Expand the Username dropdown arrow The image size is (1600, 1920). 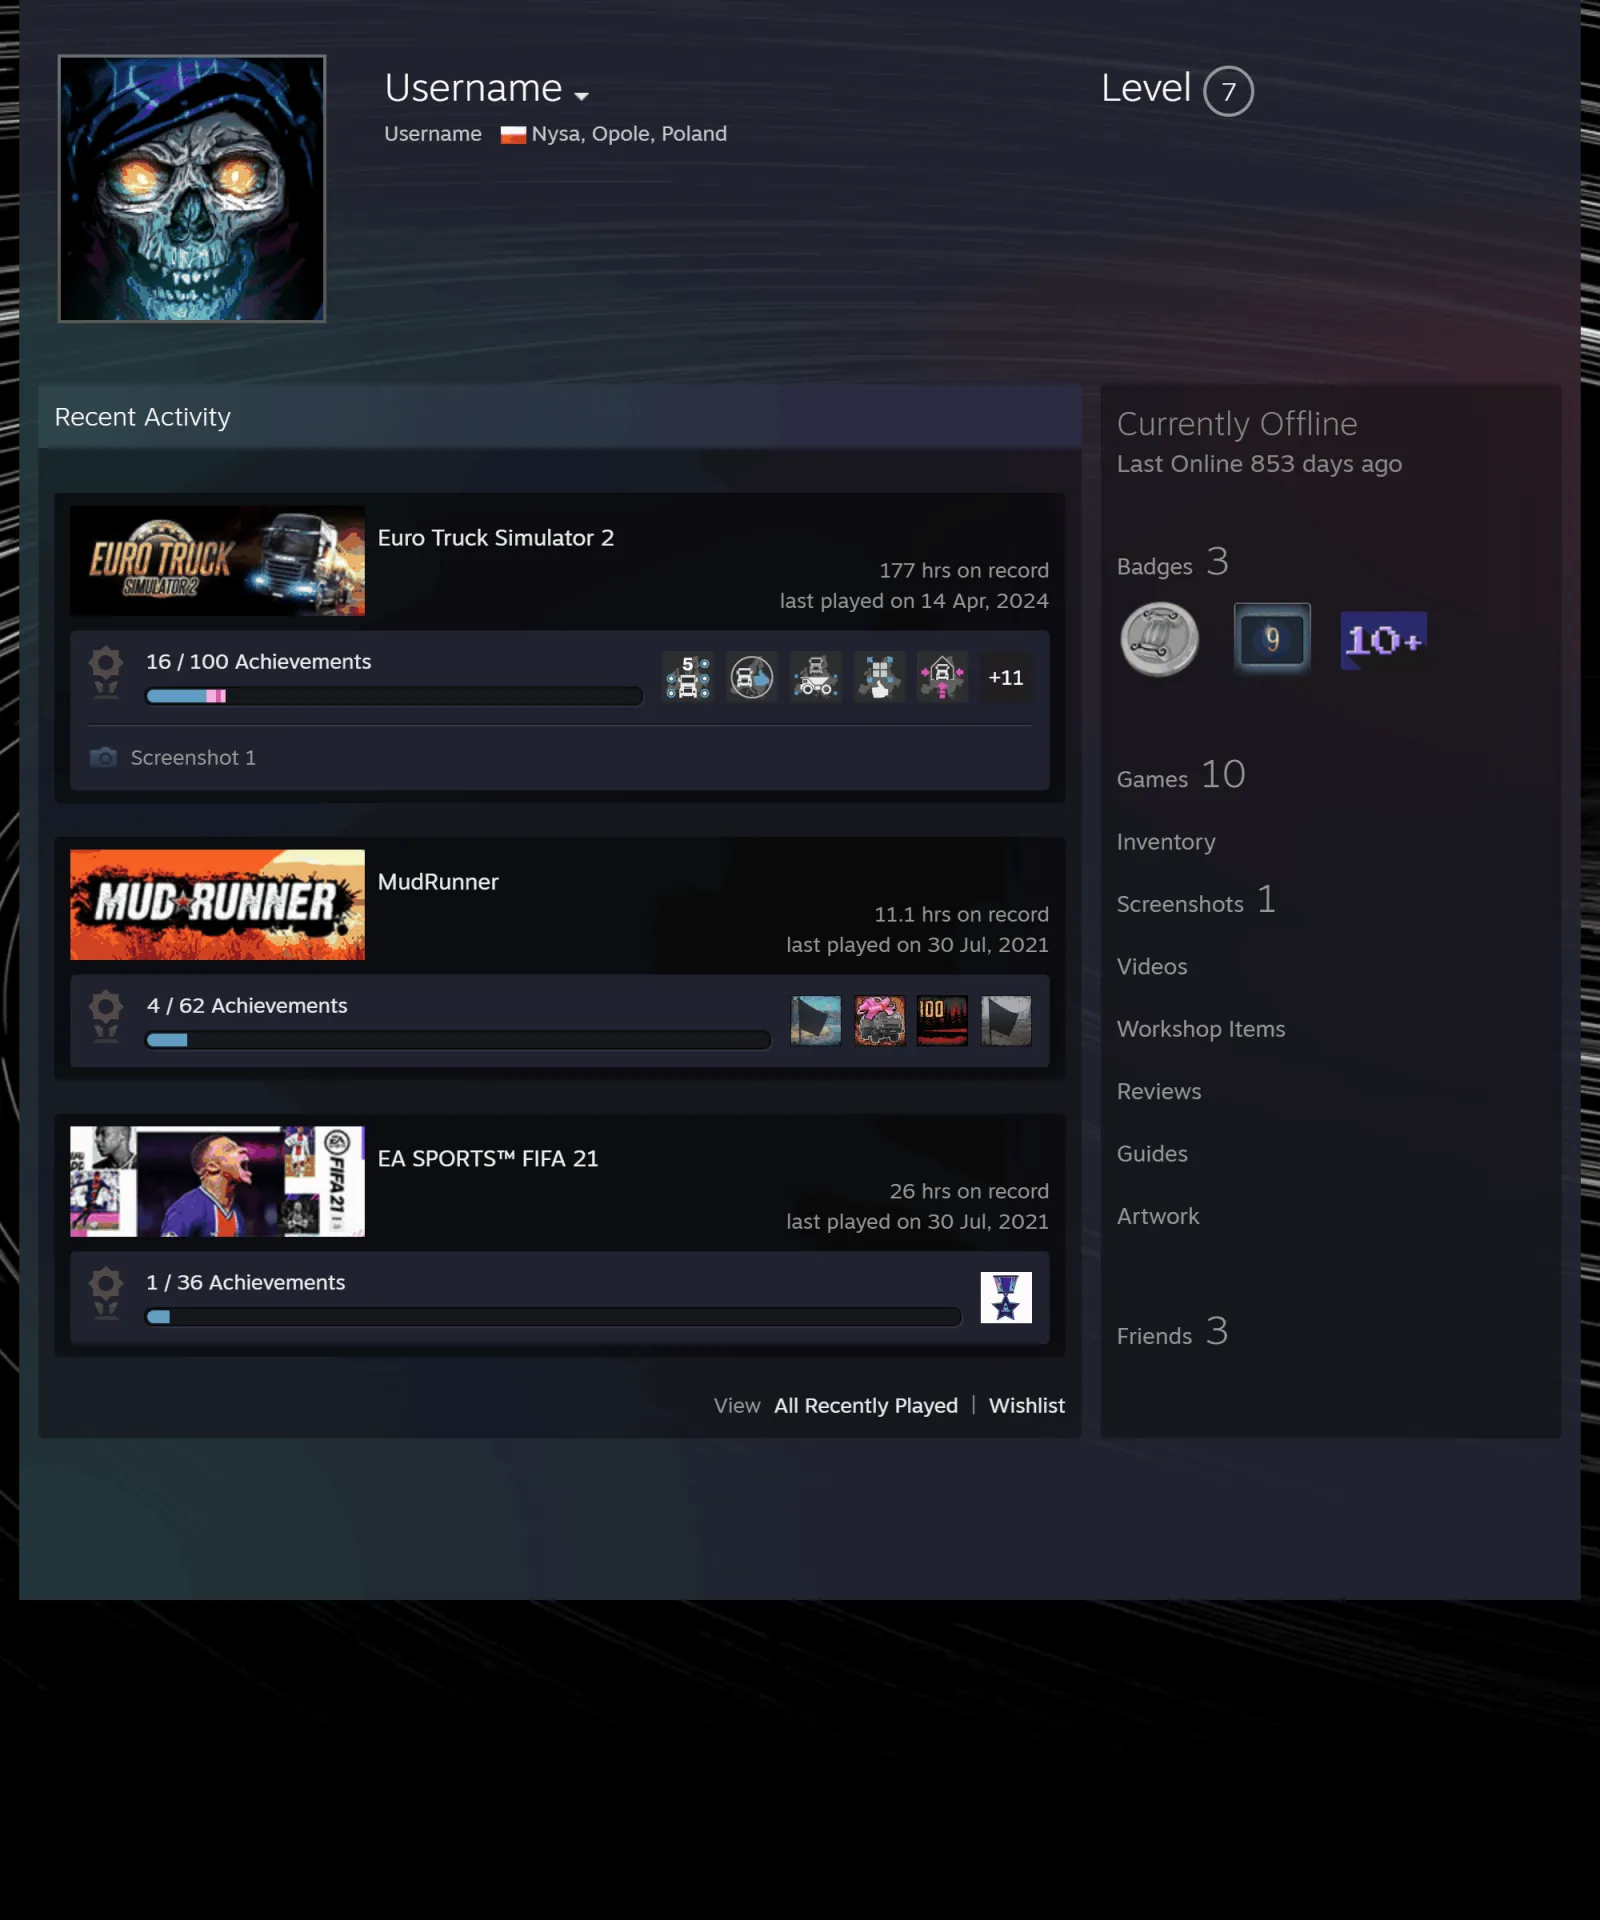[581, 95]
